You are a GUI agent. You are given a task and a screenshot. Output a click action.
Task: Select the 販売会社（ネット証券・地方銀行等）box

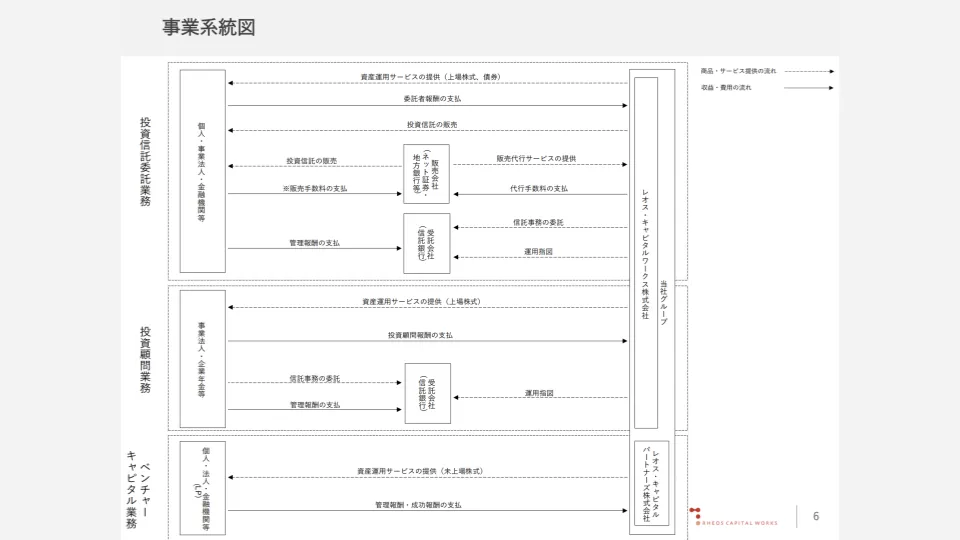tap(427, 173)
